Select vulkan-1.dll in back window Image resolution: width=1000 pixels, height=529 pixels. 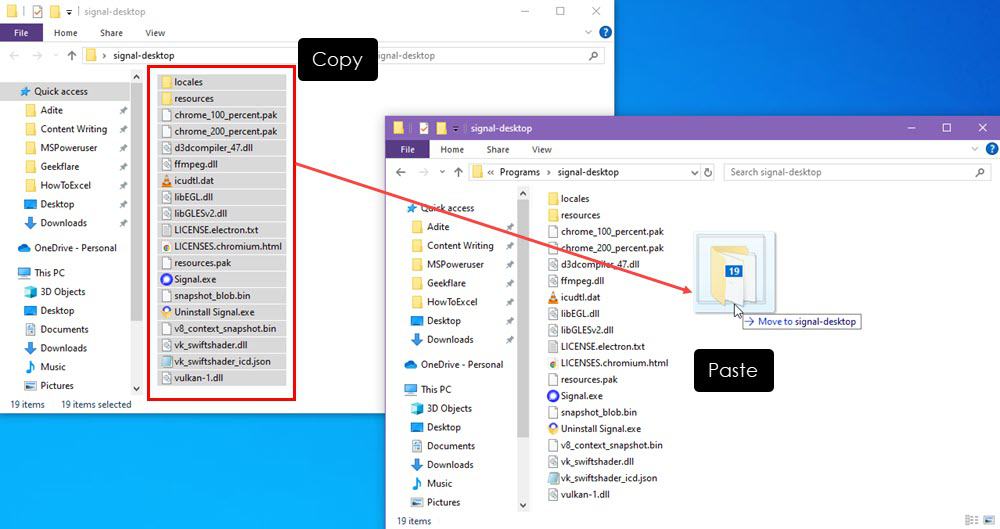click(x=192, y=378)
